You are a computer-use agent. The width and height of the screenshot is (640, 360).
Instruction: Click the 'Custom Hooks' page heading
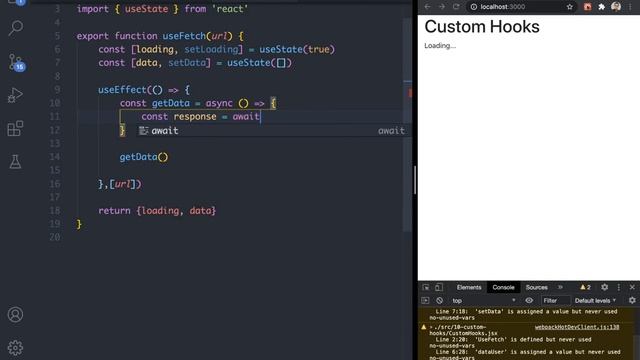pos(482,27)
